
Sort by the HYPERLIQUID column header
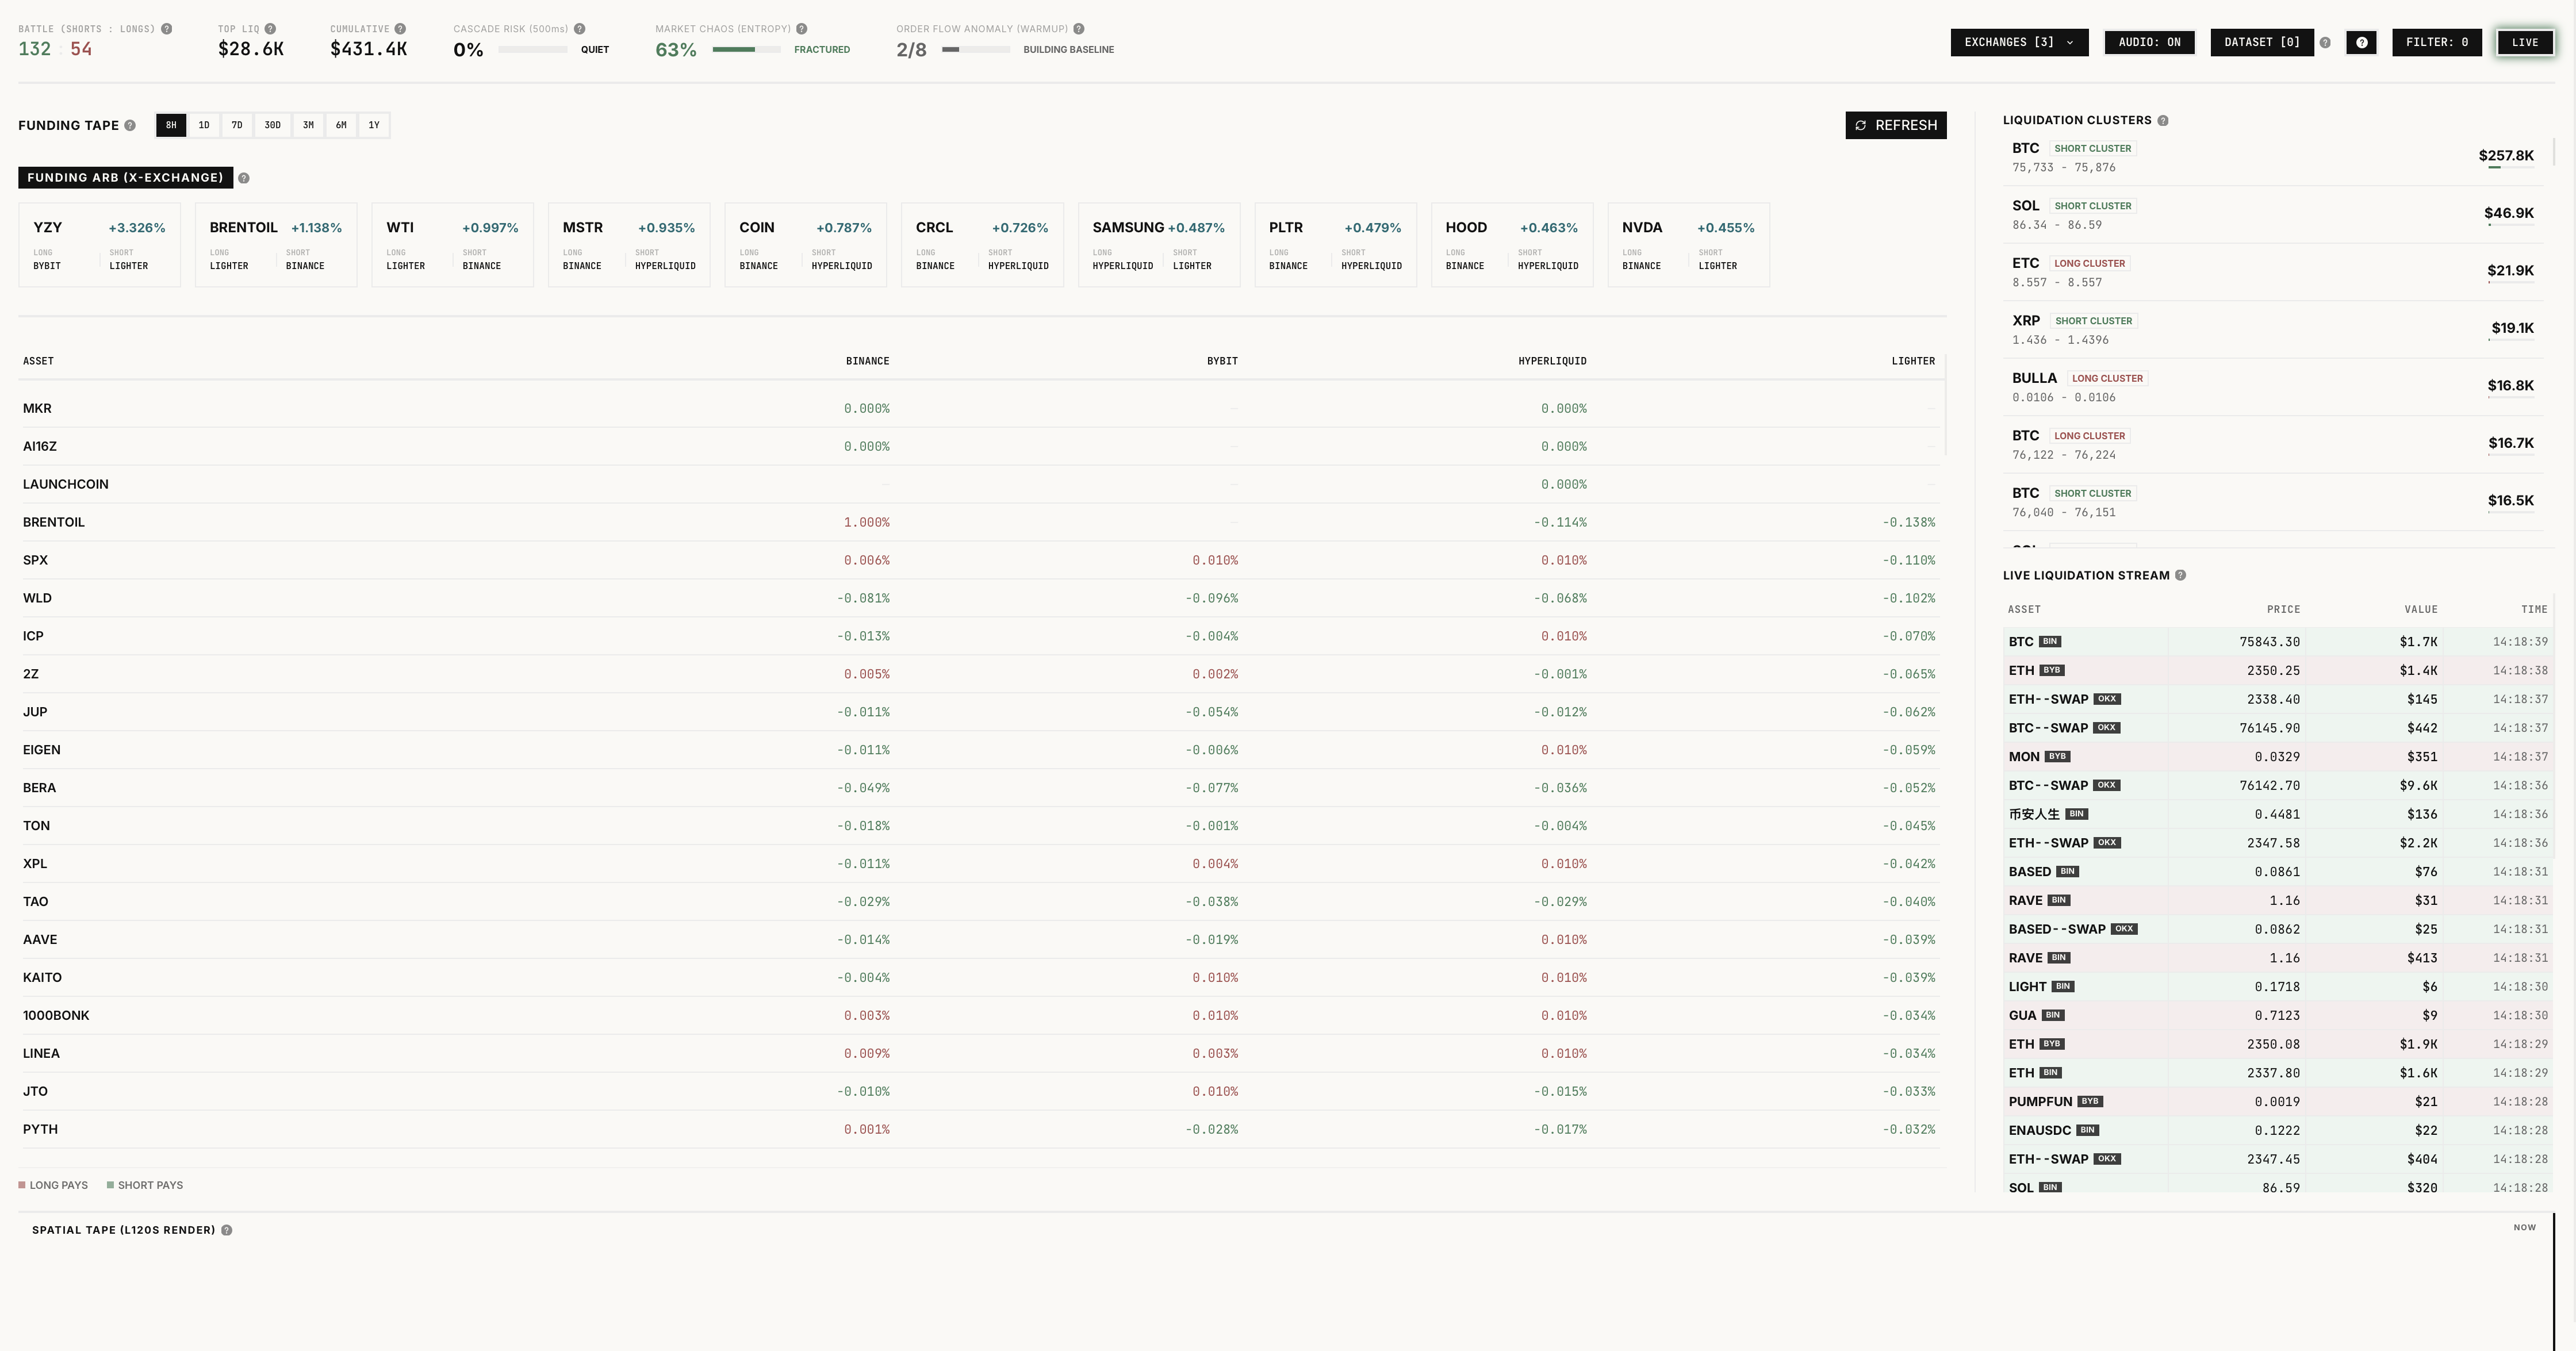(1552, 361)
